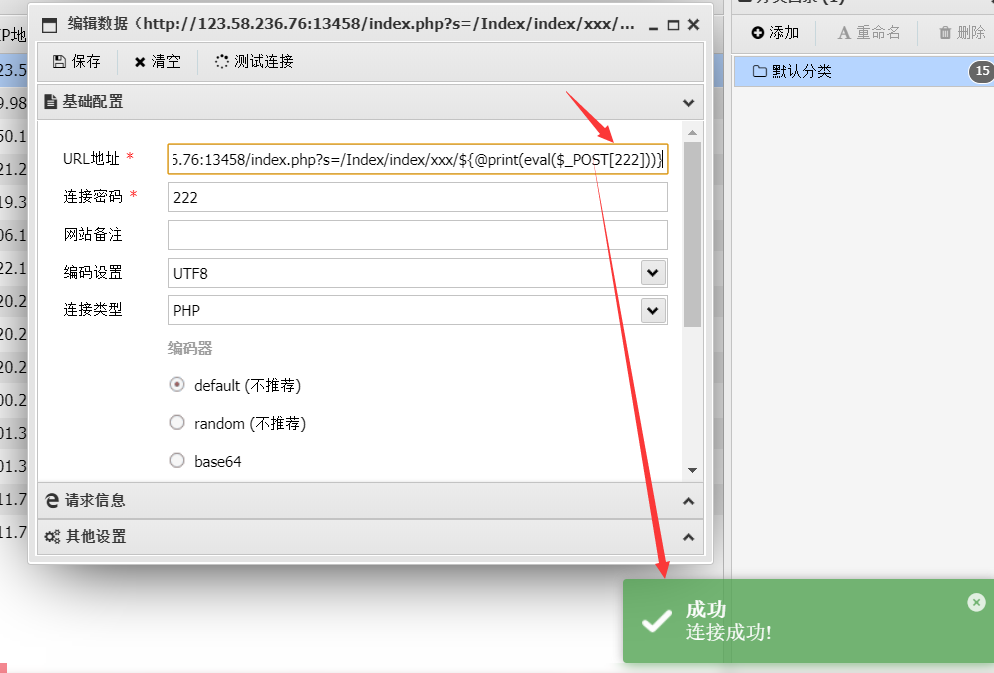Click the save floppy-disk icon
994x673 pixels.
(59, 61)
